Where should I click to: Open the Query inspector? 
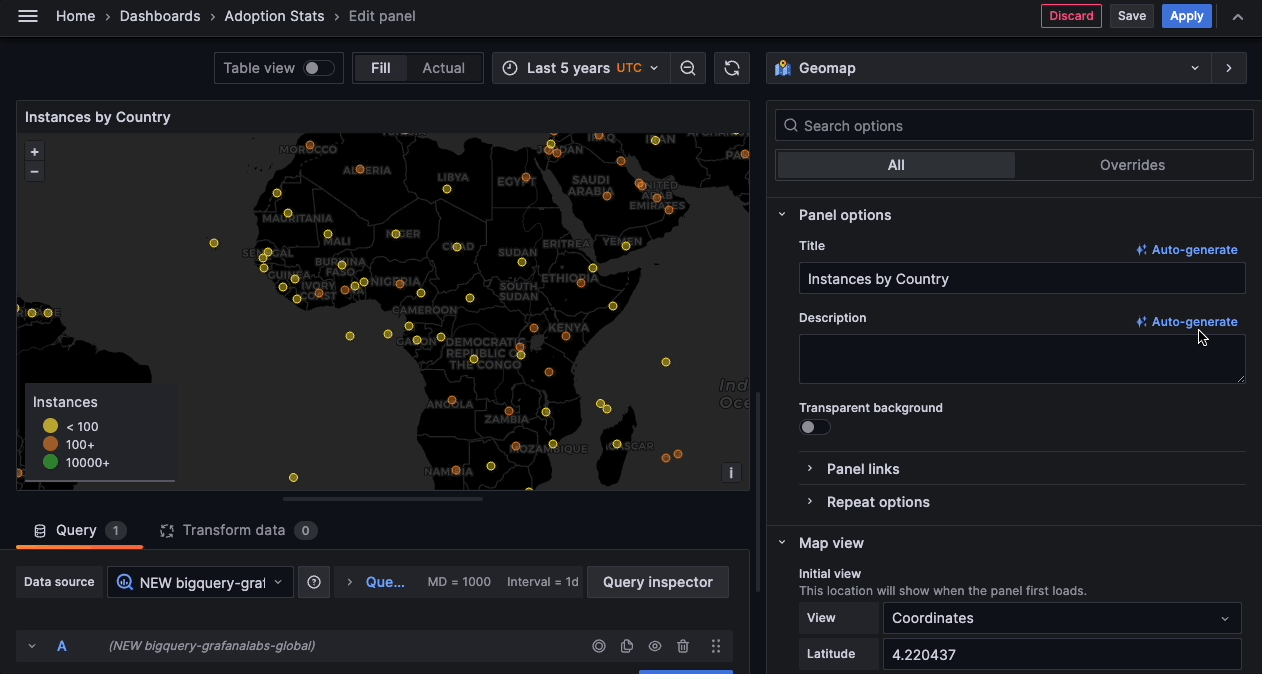tap(657, 582)
